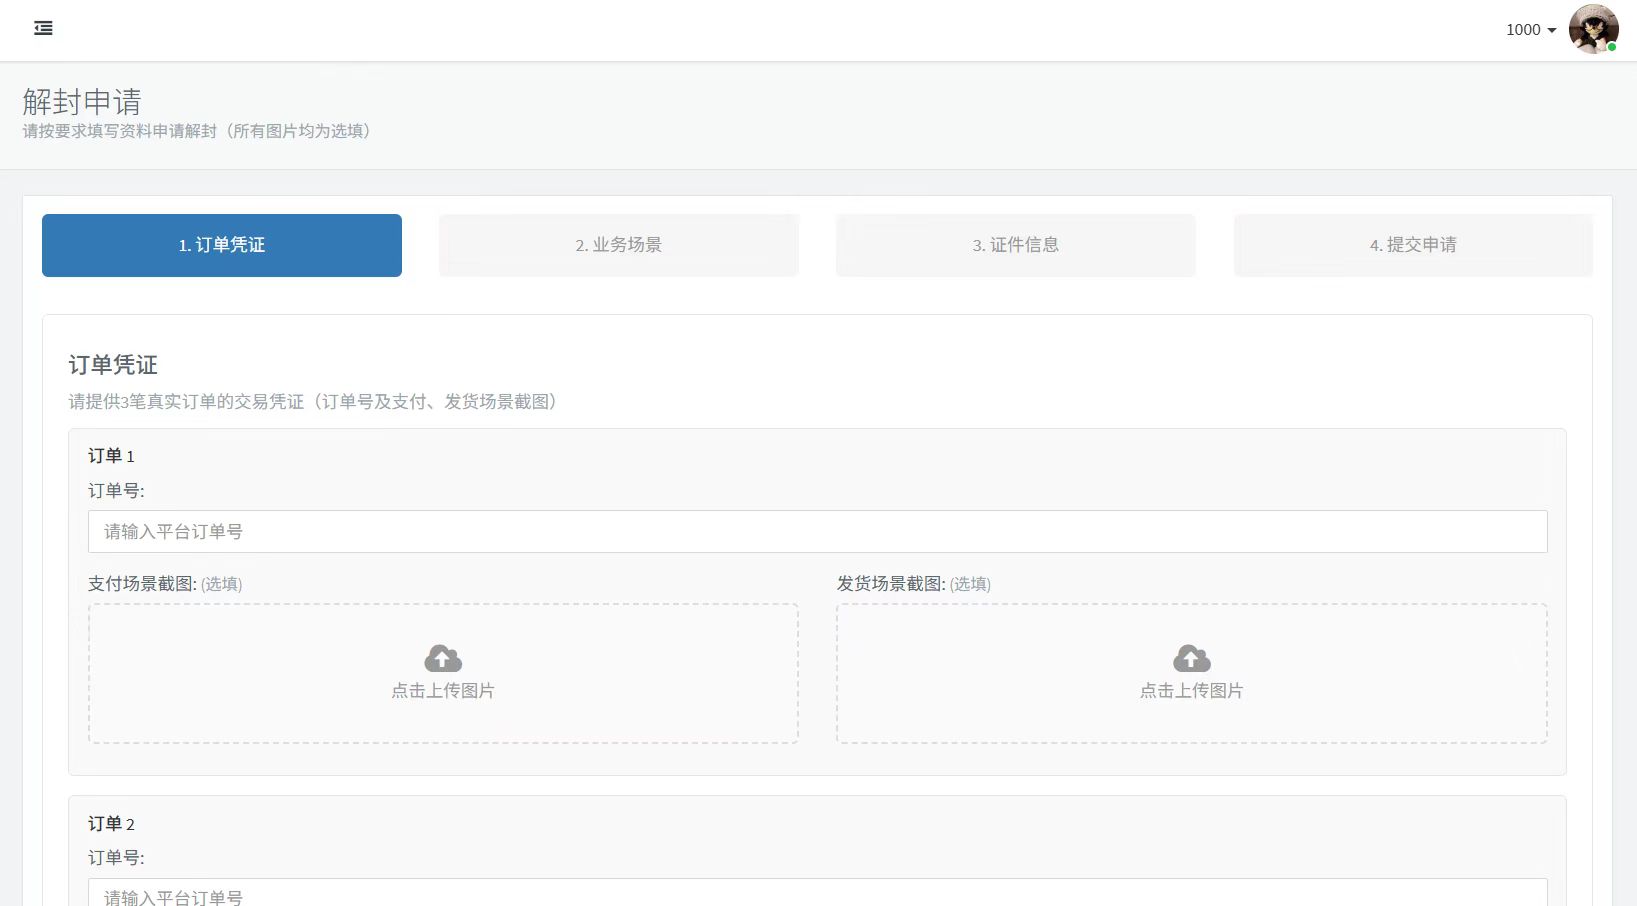Click the user avatar picture
1637x906 pixels.
pos(1592,29)
